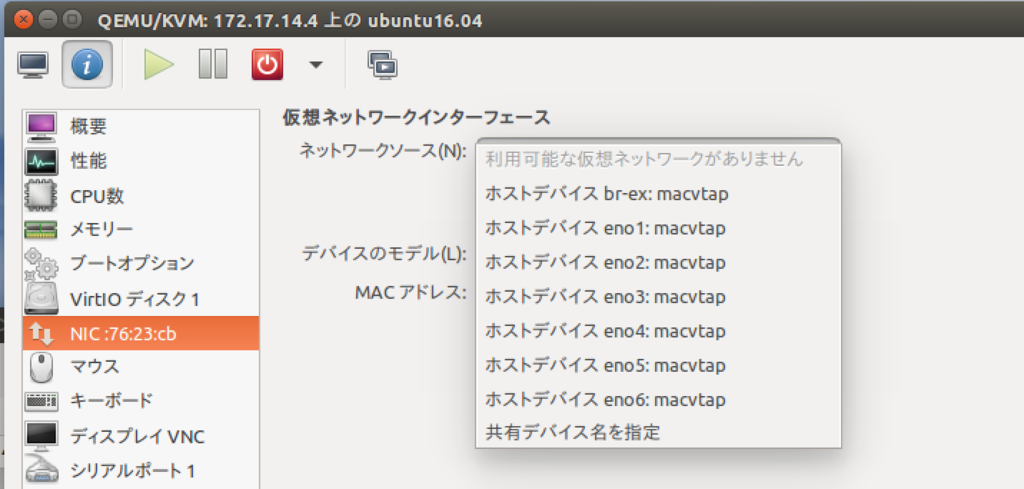
Task: Click the MAC アドレス: label
Action: click(411, 291)
